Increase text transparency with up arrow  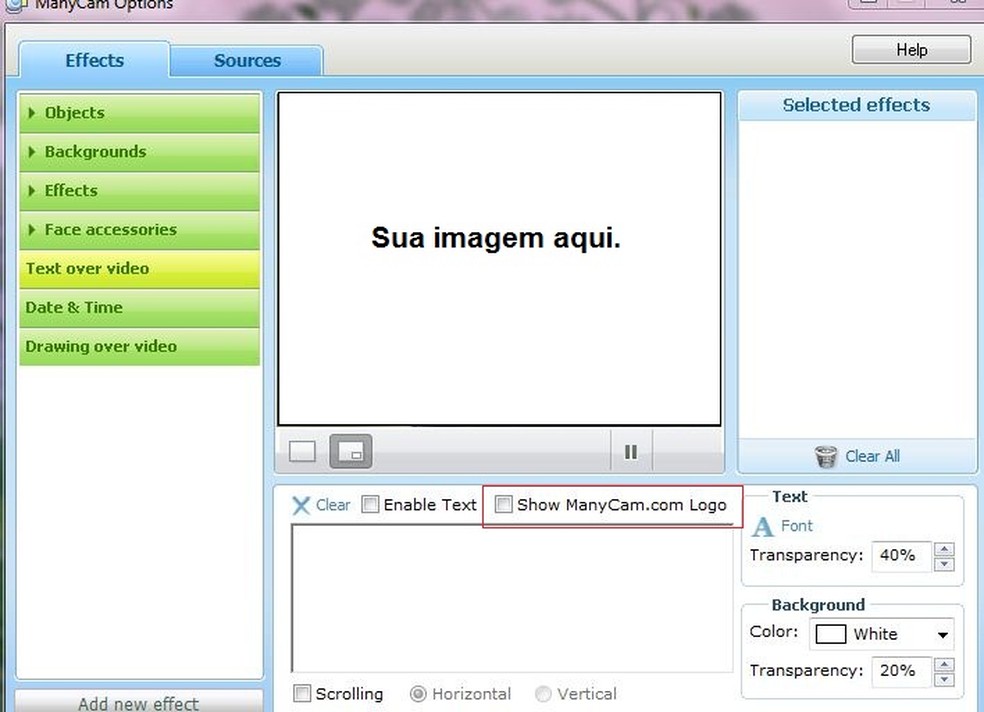pos(944,549)
